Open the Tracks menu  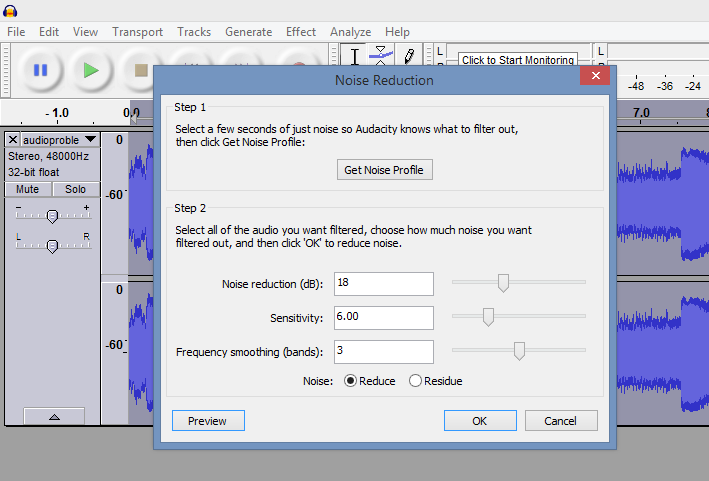click(x=194, y=32)
